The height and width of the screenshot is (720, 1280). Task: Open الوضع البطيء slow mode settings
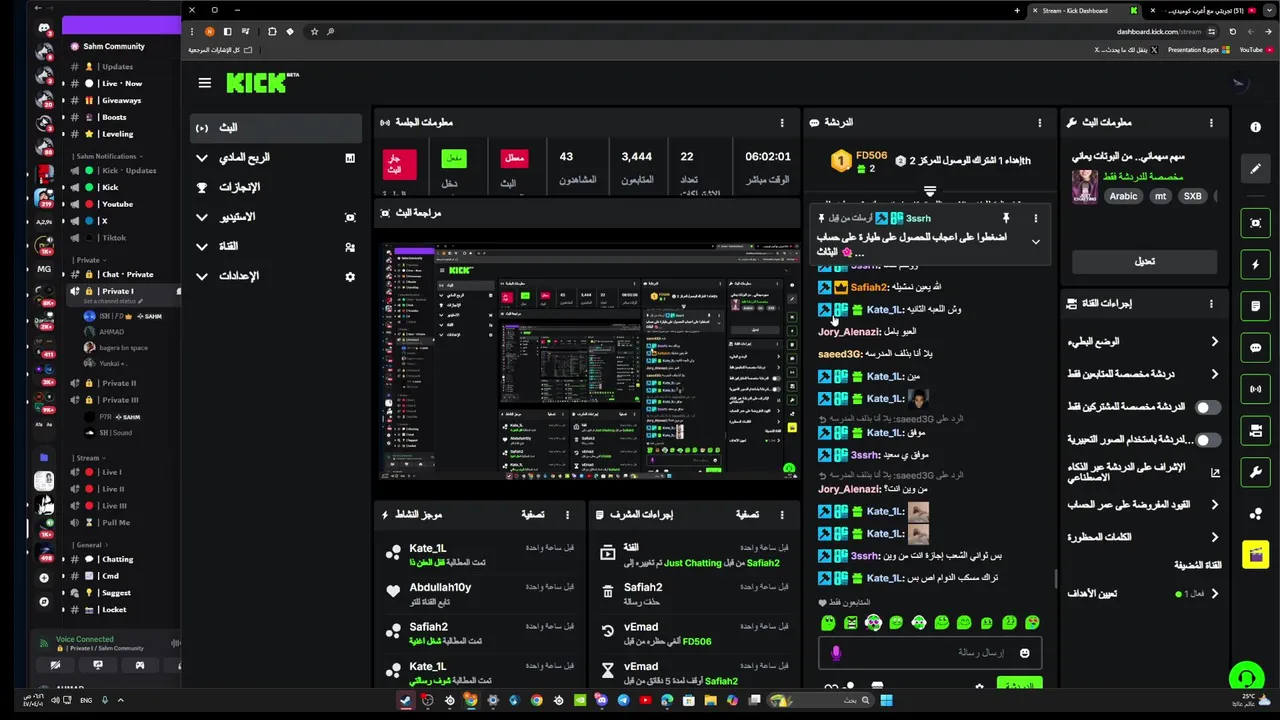(x=1144, y=342)
